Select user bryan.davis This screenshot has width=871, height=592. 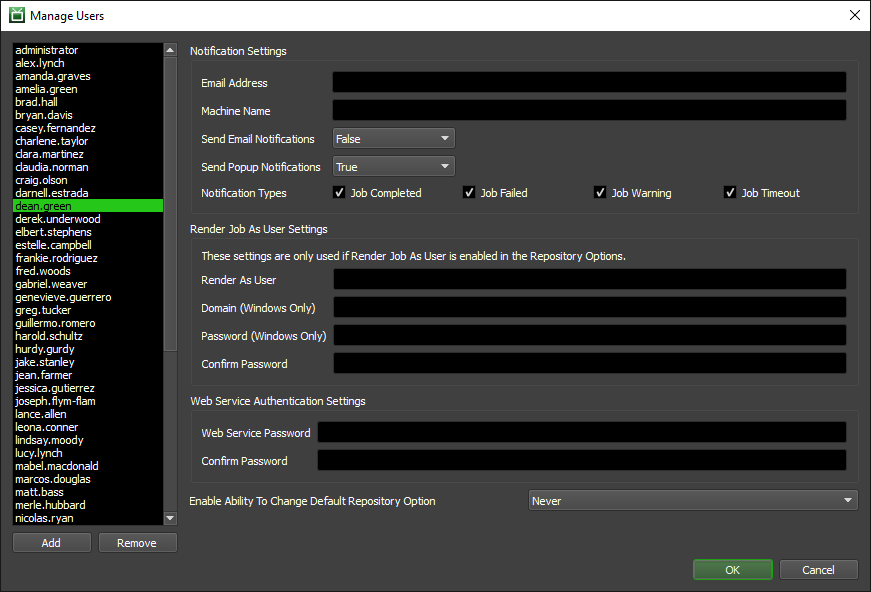tap(88, 115)
